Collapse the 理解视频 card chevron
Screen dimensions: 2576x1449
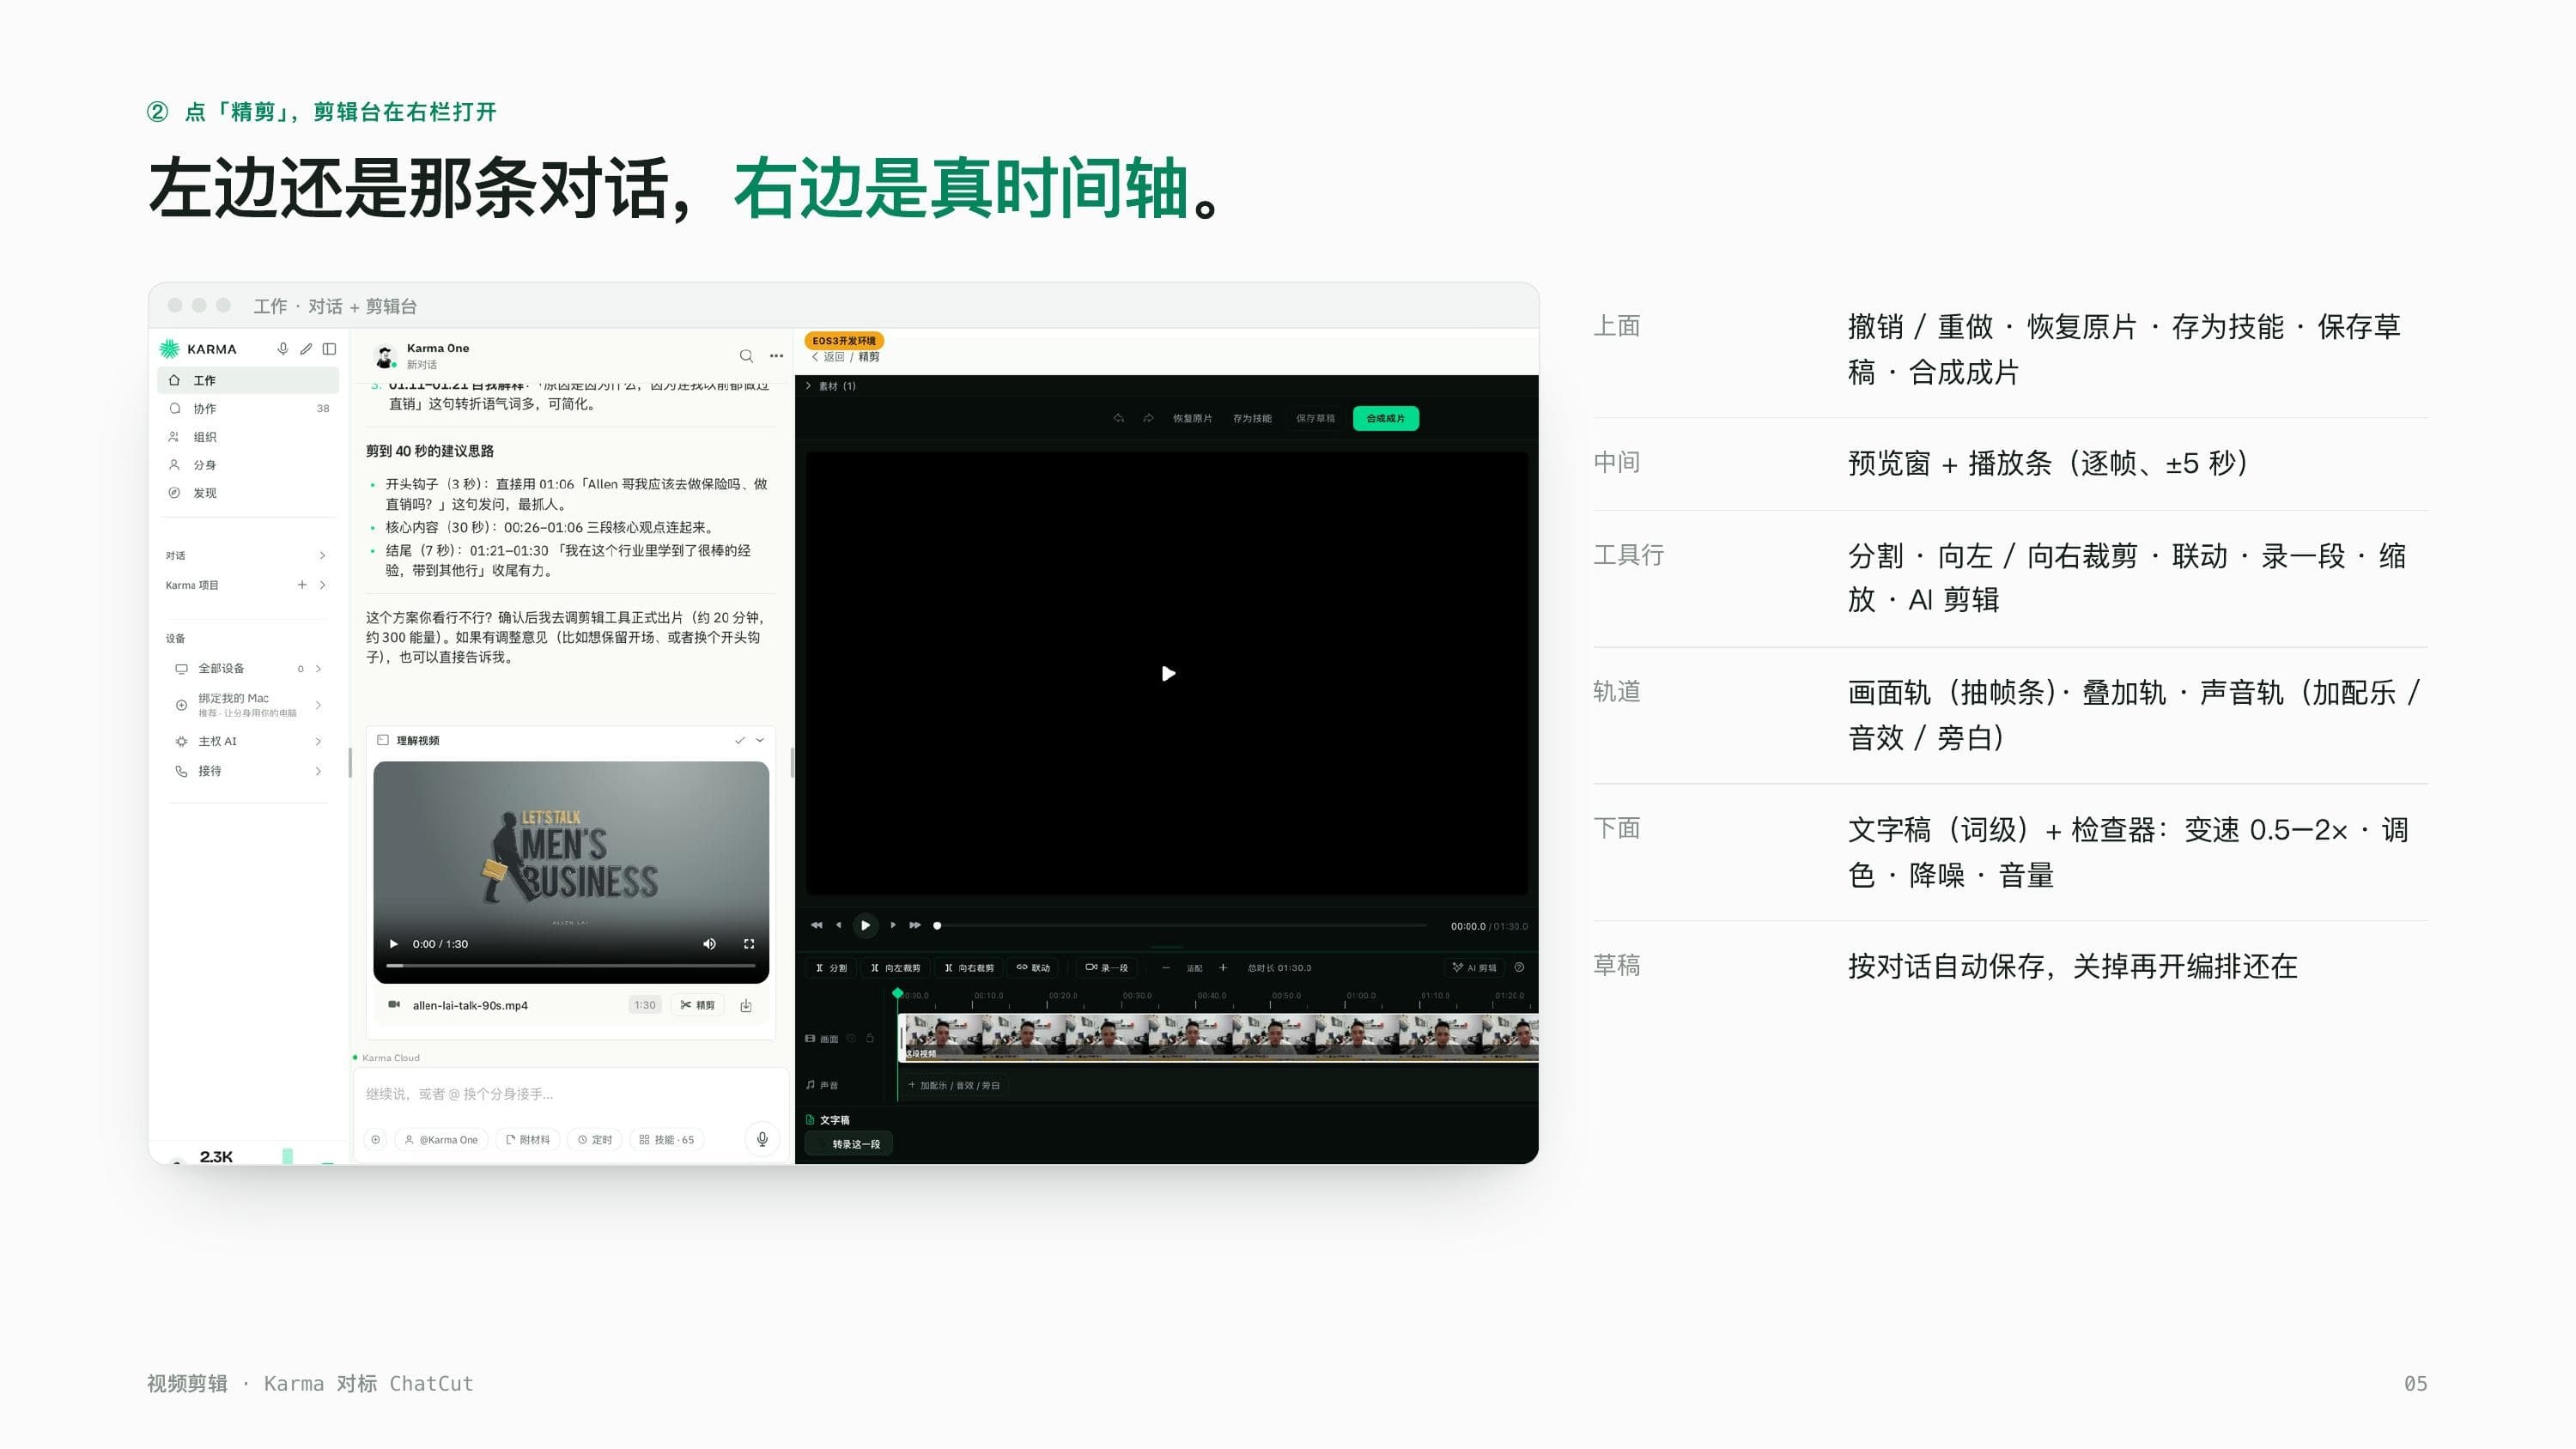pos(760,740)
